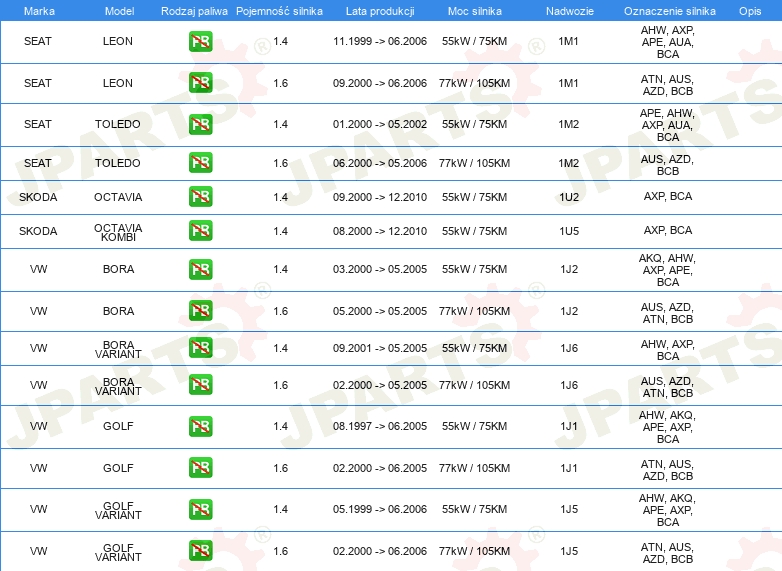Select the date range 02.2000 -> 06.2006
This screenshot has height=571, width=782.
tap(380, 551)
